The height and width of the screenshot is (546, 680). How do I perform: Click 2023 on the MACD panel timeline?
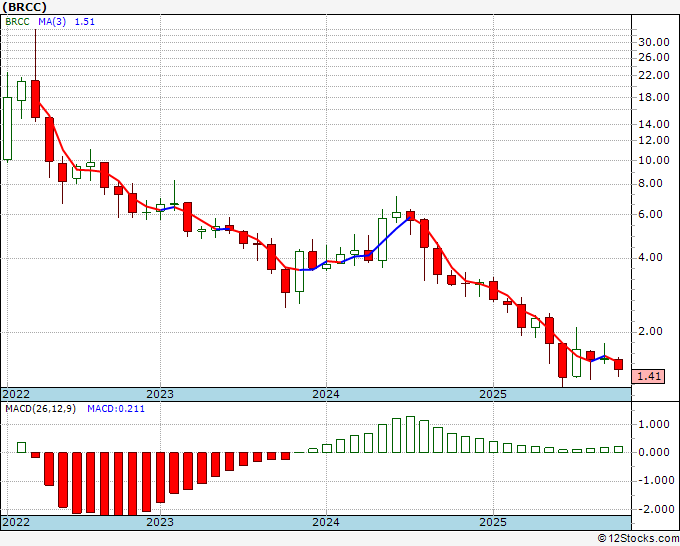(x=160, y=522)
